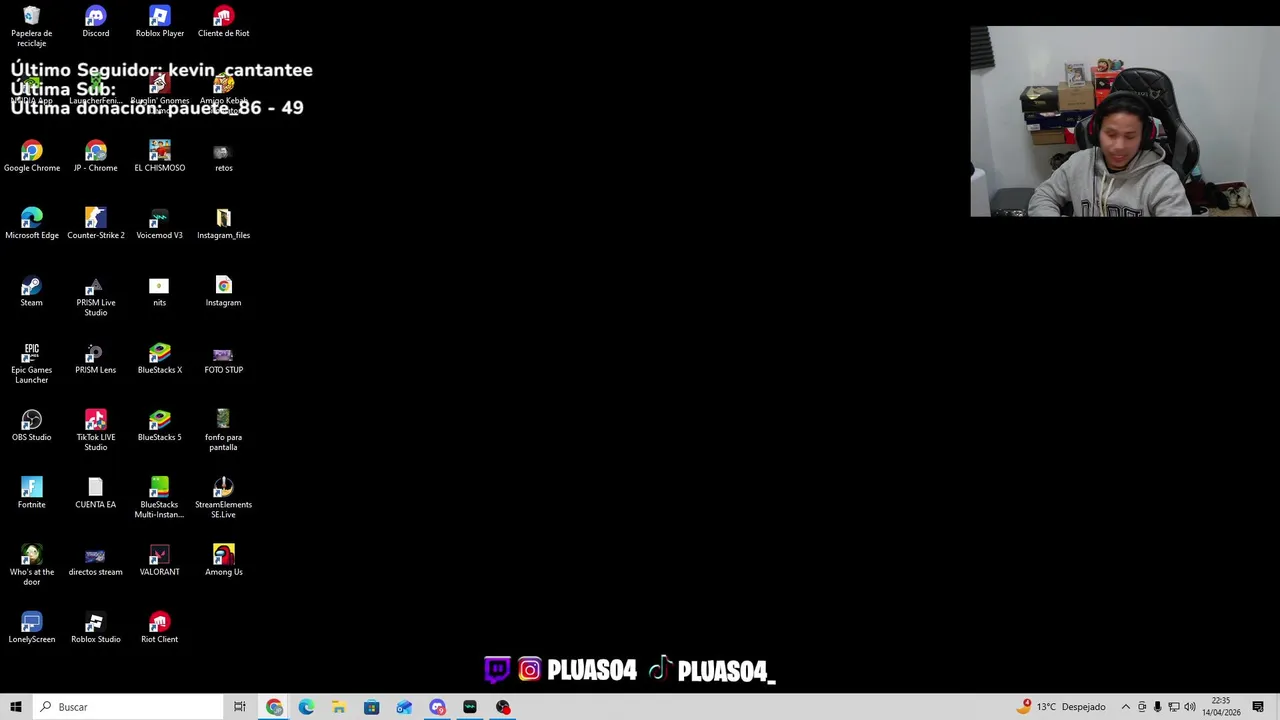Viewport: 1280px width, 720px height.
Task: Launch Steam from the desktop
Action: 31,291
